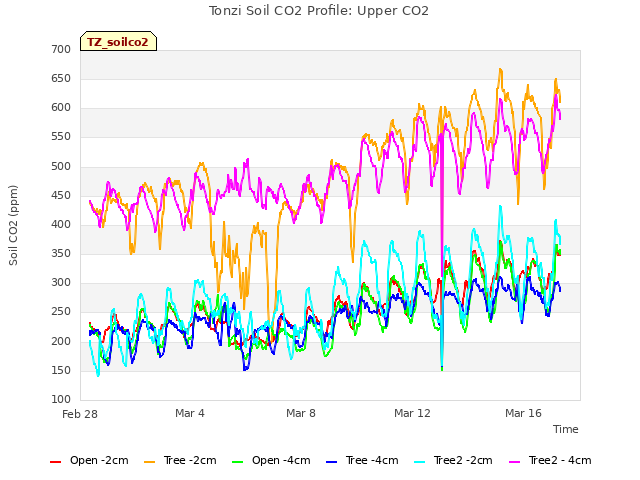Select the Tree2 - 4cm legend label

560,460
